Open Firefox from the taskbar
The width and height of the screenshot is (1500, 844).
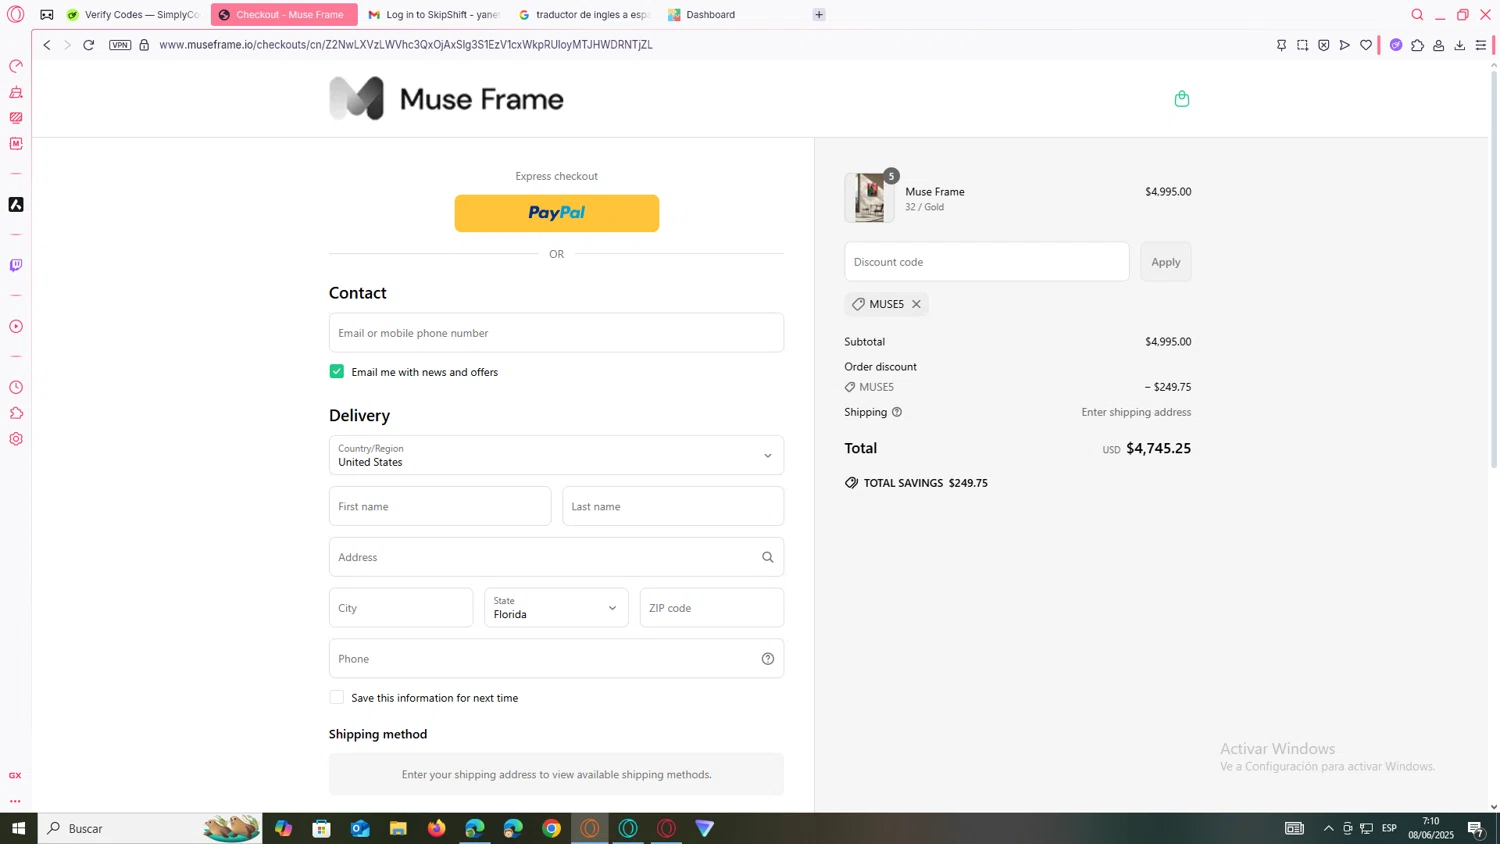pos(436,828)
